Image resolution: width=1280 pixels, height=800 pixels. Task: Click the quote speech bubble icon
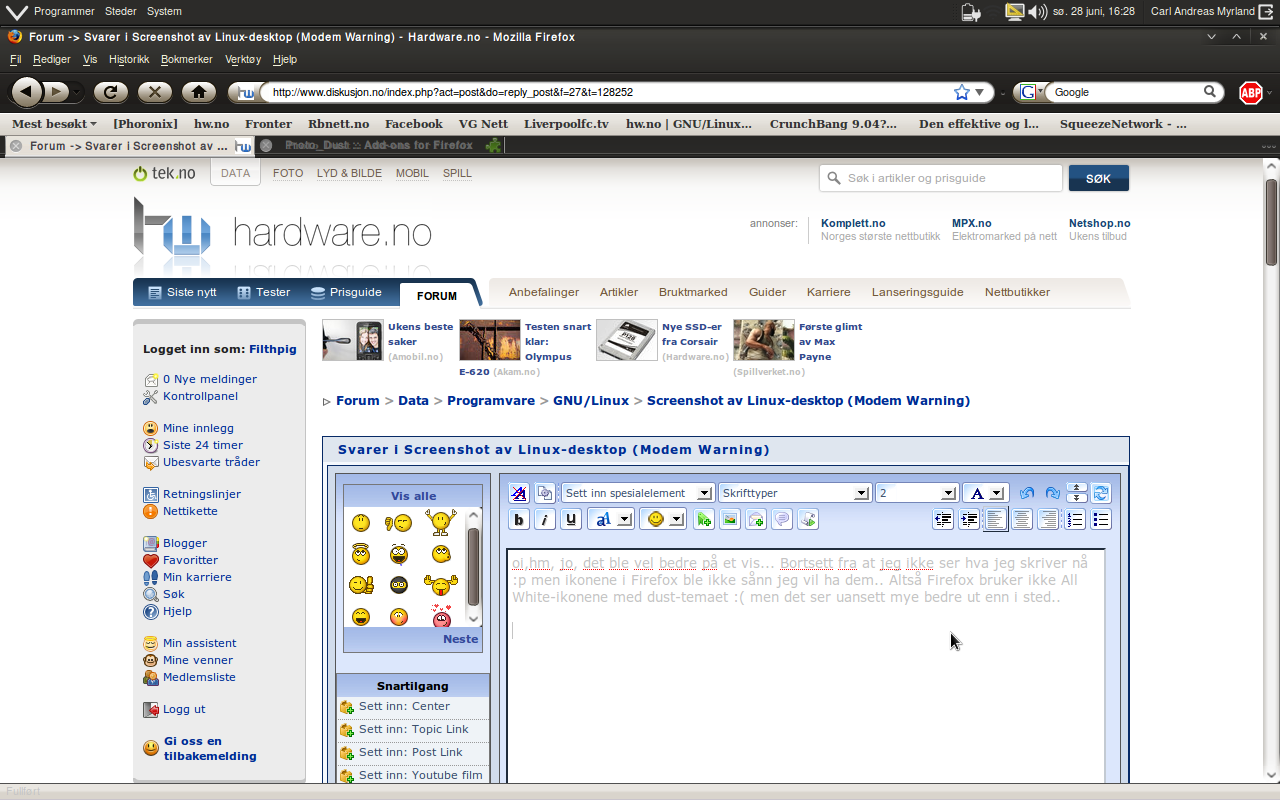[x=782, y=519]
